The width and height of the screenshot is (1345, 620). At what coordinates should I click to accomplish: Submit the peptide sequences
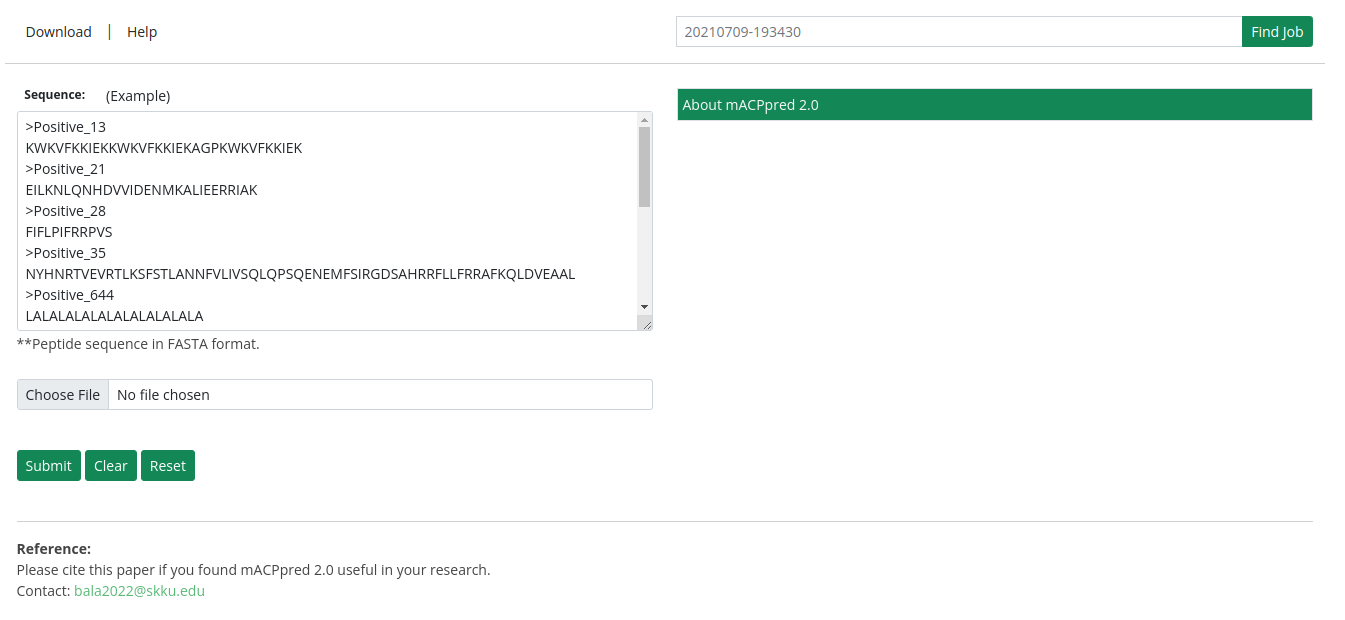pyautogui.click(x=48, y=466)
